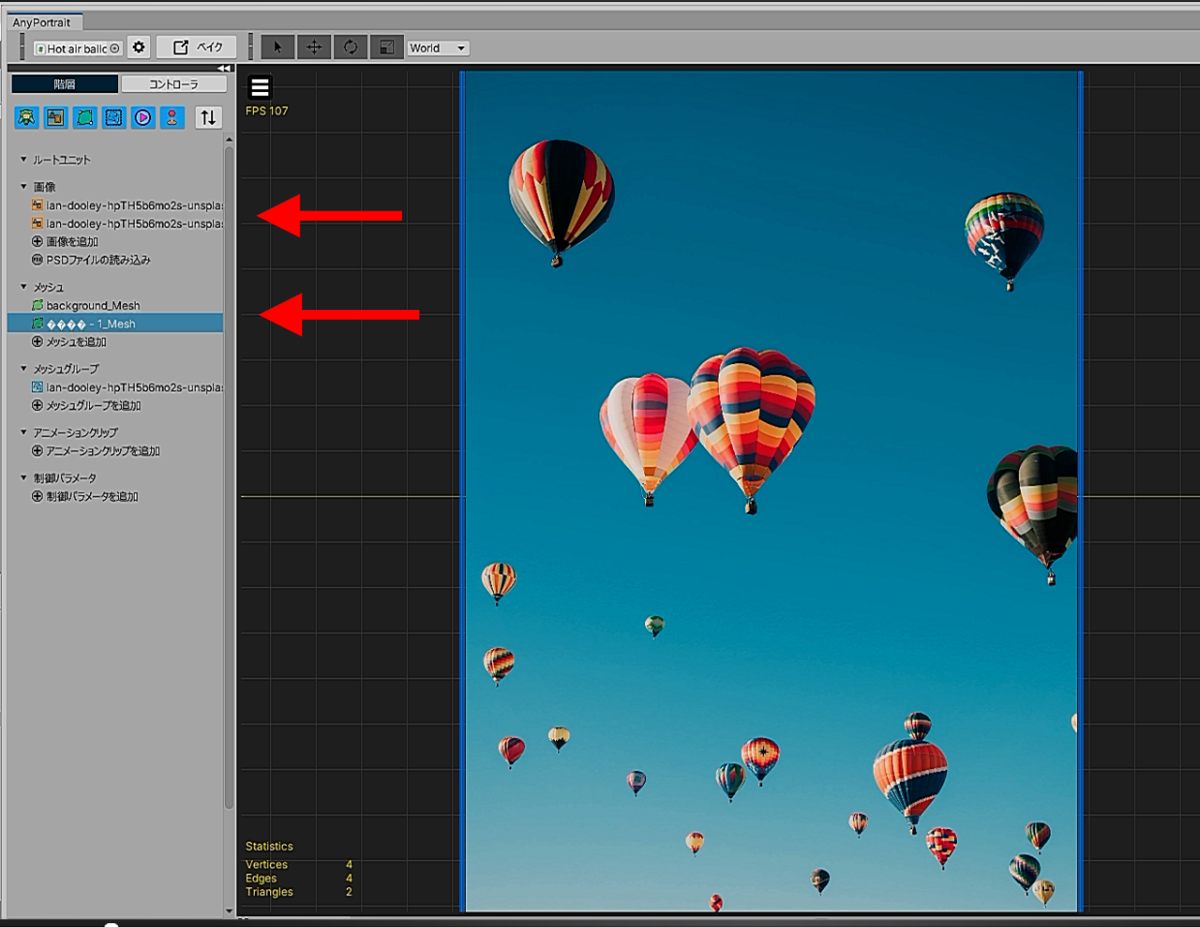
Task: Click the Edges count row
Action: pos(299,878)
